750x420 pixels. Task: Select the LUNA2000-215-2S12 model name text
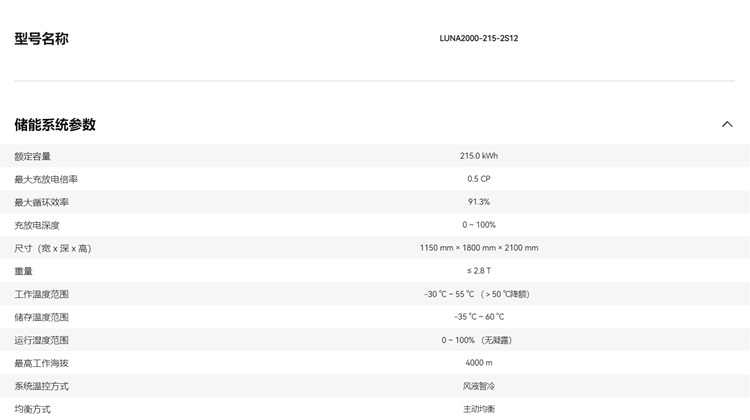(478, 39)
